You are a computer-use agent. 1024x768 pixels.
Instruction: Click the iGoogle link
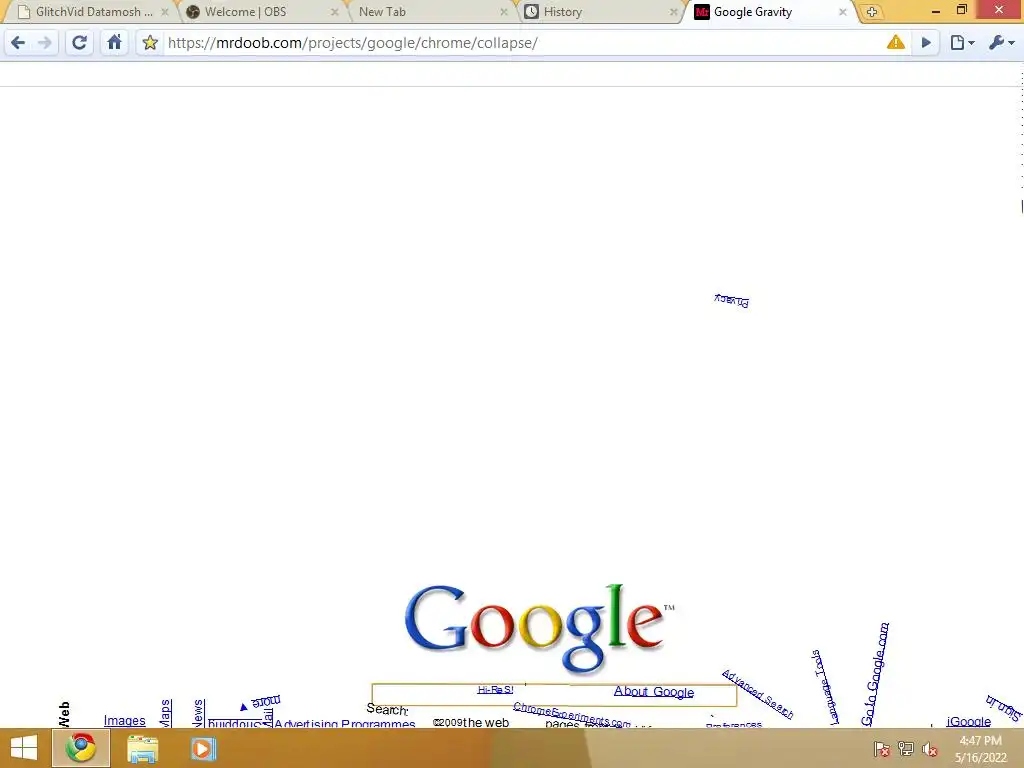[x=968, y=721]
